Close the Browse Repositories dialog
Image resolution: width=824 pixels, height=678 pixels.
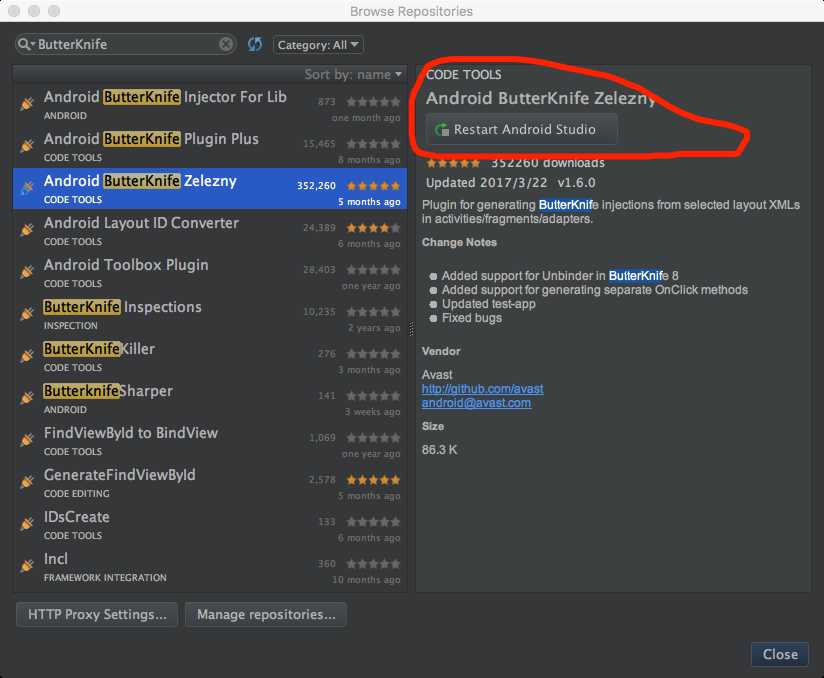point(780,654)
